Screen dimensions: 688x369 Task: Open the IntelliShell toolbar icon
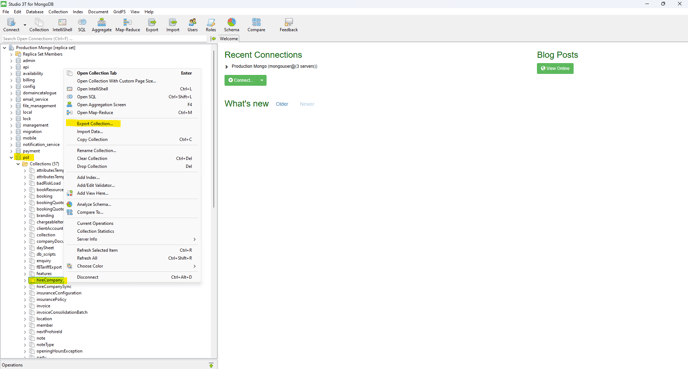[62, 25]
